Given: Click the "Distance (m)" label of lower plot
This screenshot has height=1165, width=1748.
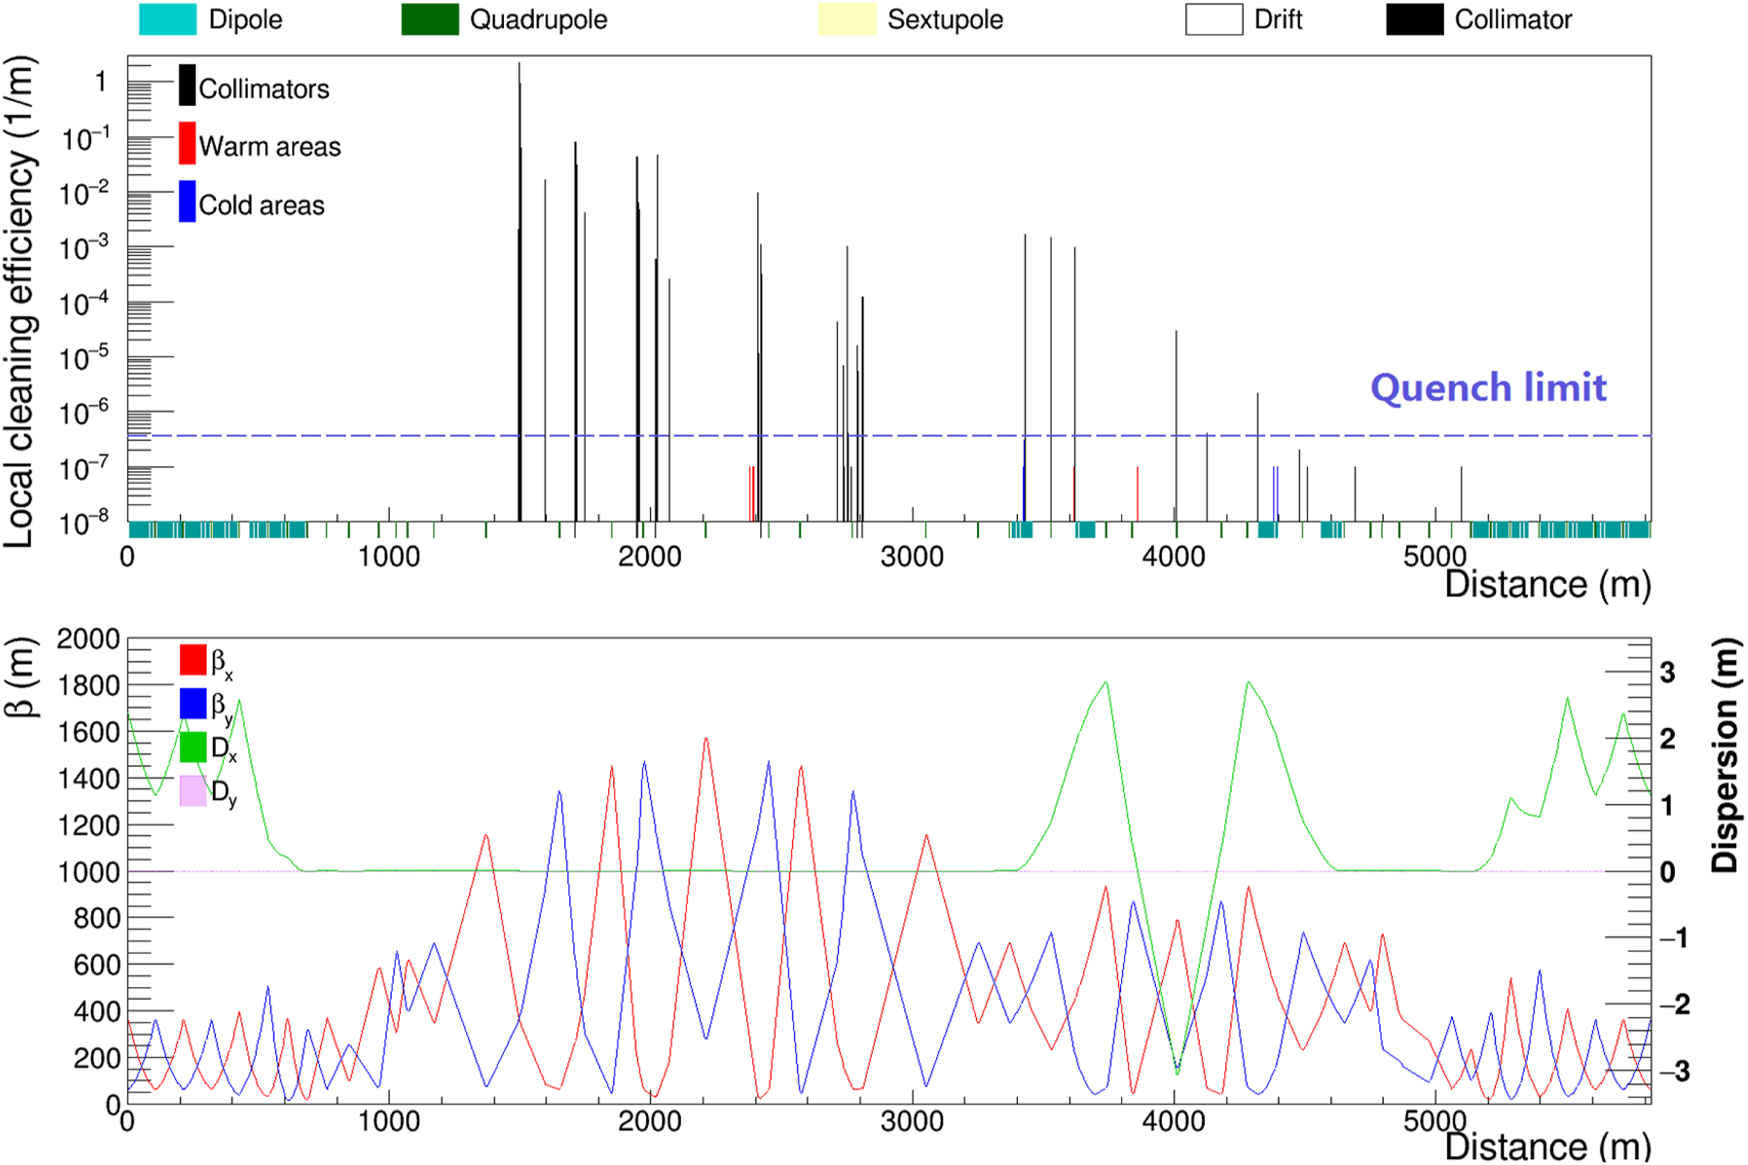Looking at the screenshot, I should tap(1546, 1146).
